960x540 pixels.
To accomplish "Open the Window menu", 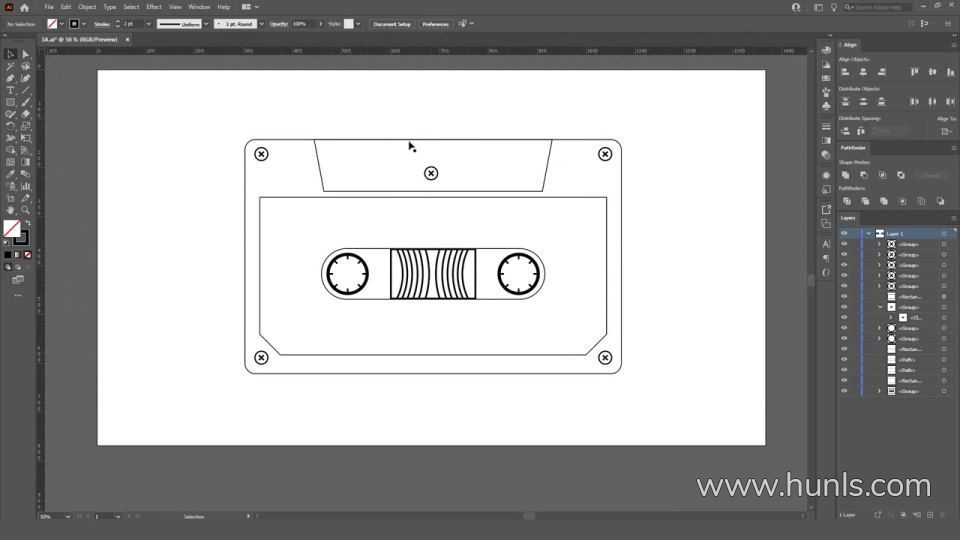I will pos(199,7).
